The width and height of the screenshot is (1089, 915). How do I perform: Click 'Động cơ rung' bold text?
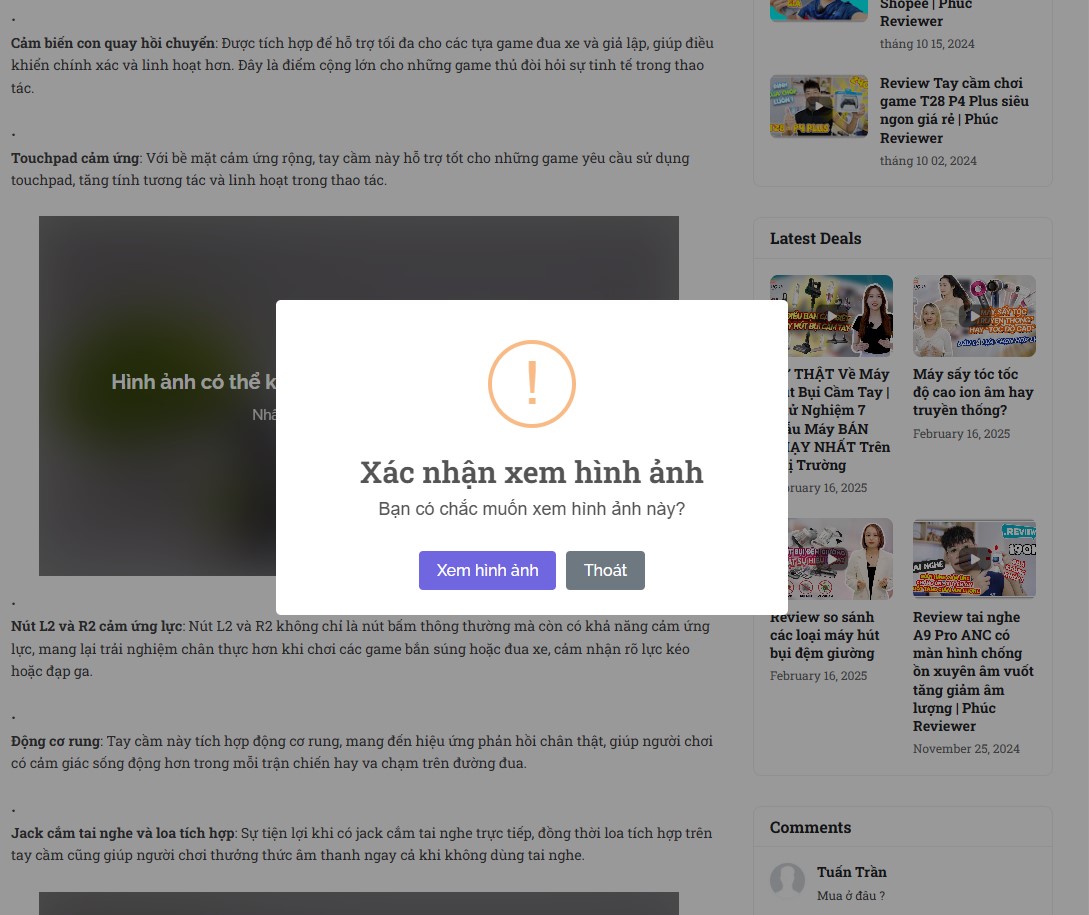56,741
